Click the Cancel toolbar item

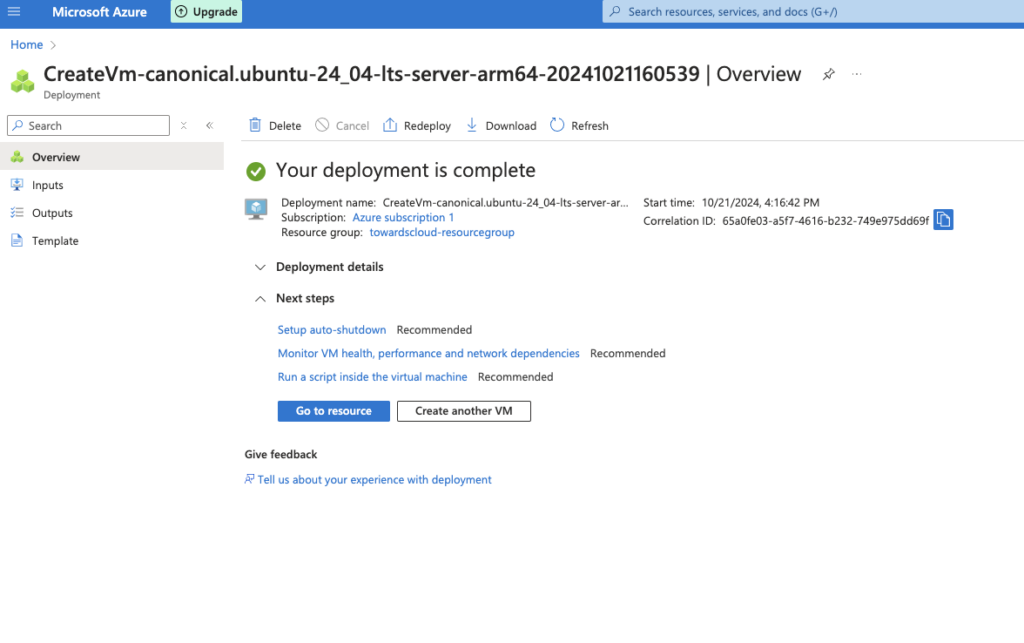(x=342, y=125)
